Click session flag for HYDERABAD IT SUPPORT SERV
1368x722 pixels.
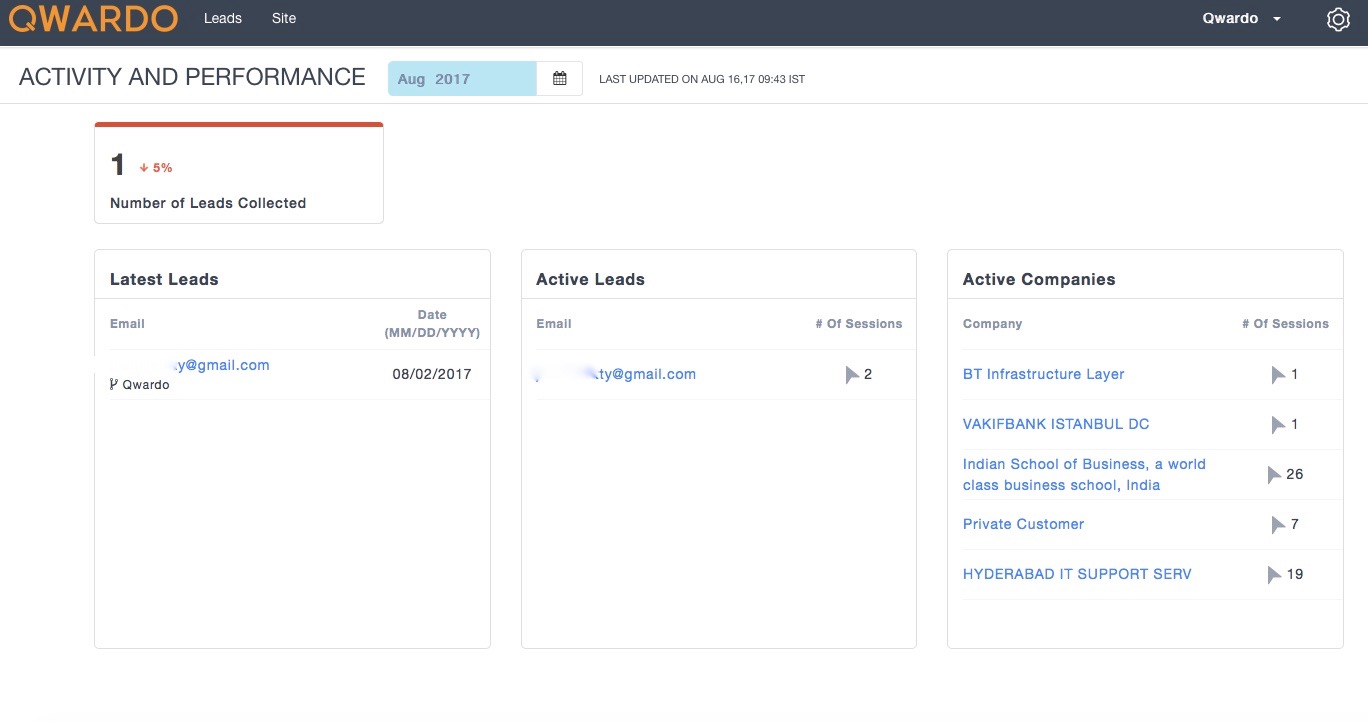pos(1274,575)
